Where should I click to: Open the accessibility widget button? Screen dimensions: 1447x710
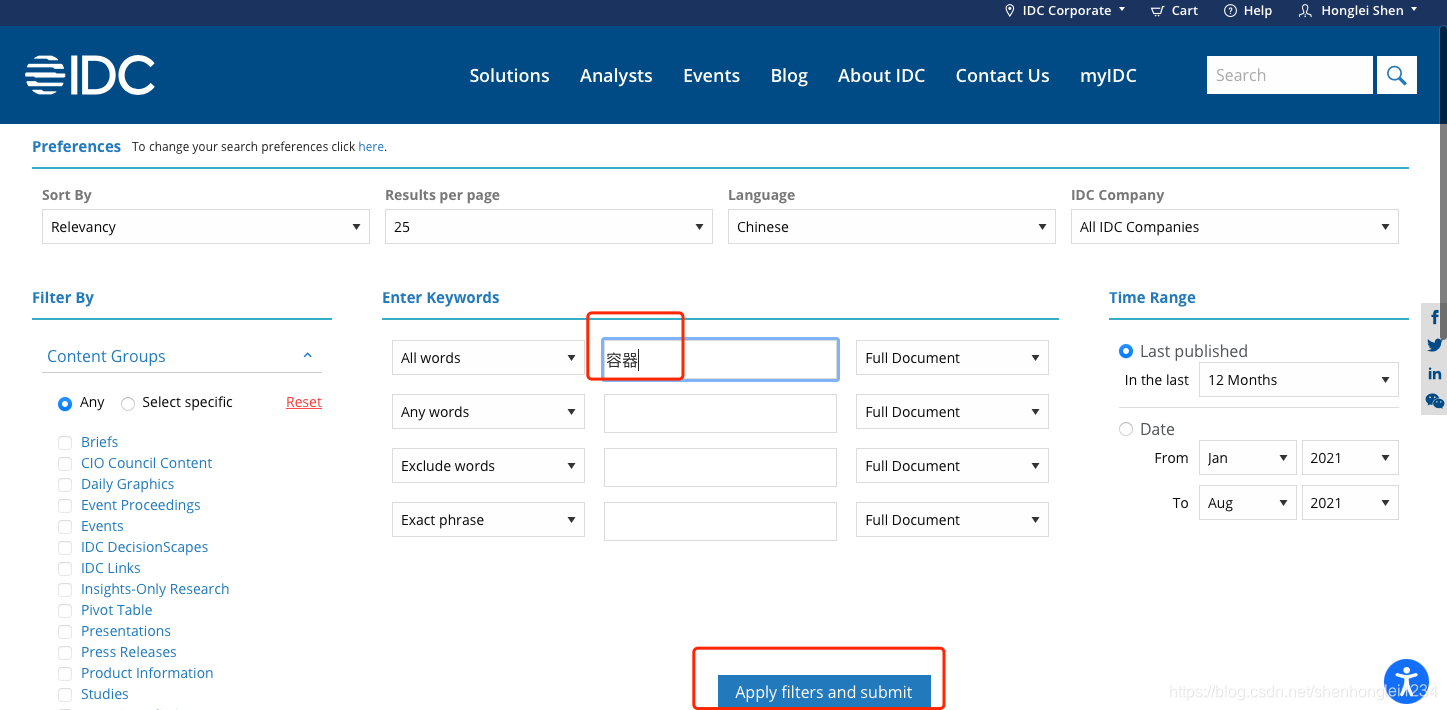(x=1407, y=682)
